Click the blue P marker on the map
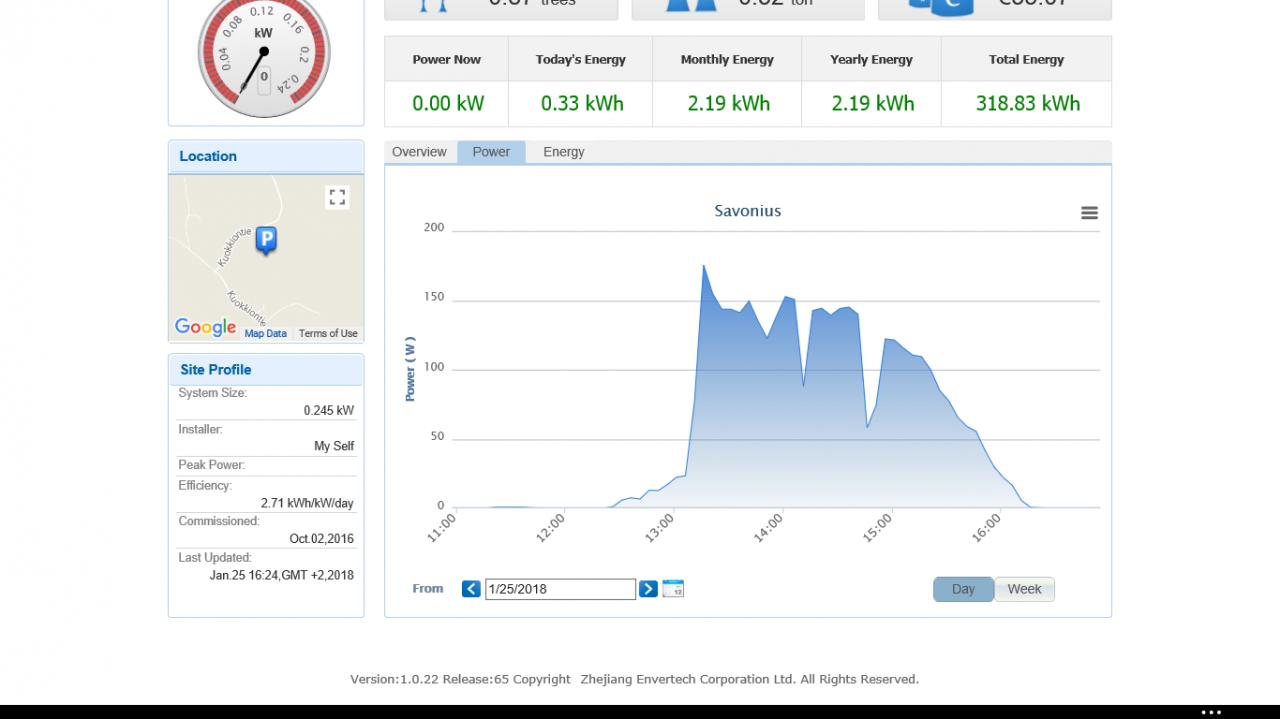This screenshot has height=719, width=1280. pos(266,240)
